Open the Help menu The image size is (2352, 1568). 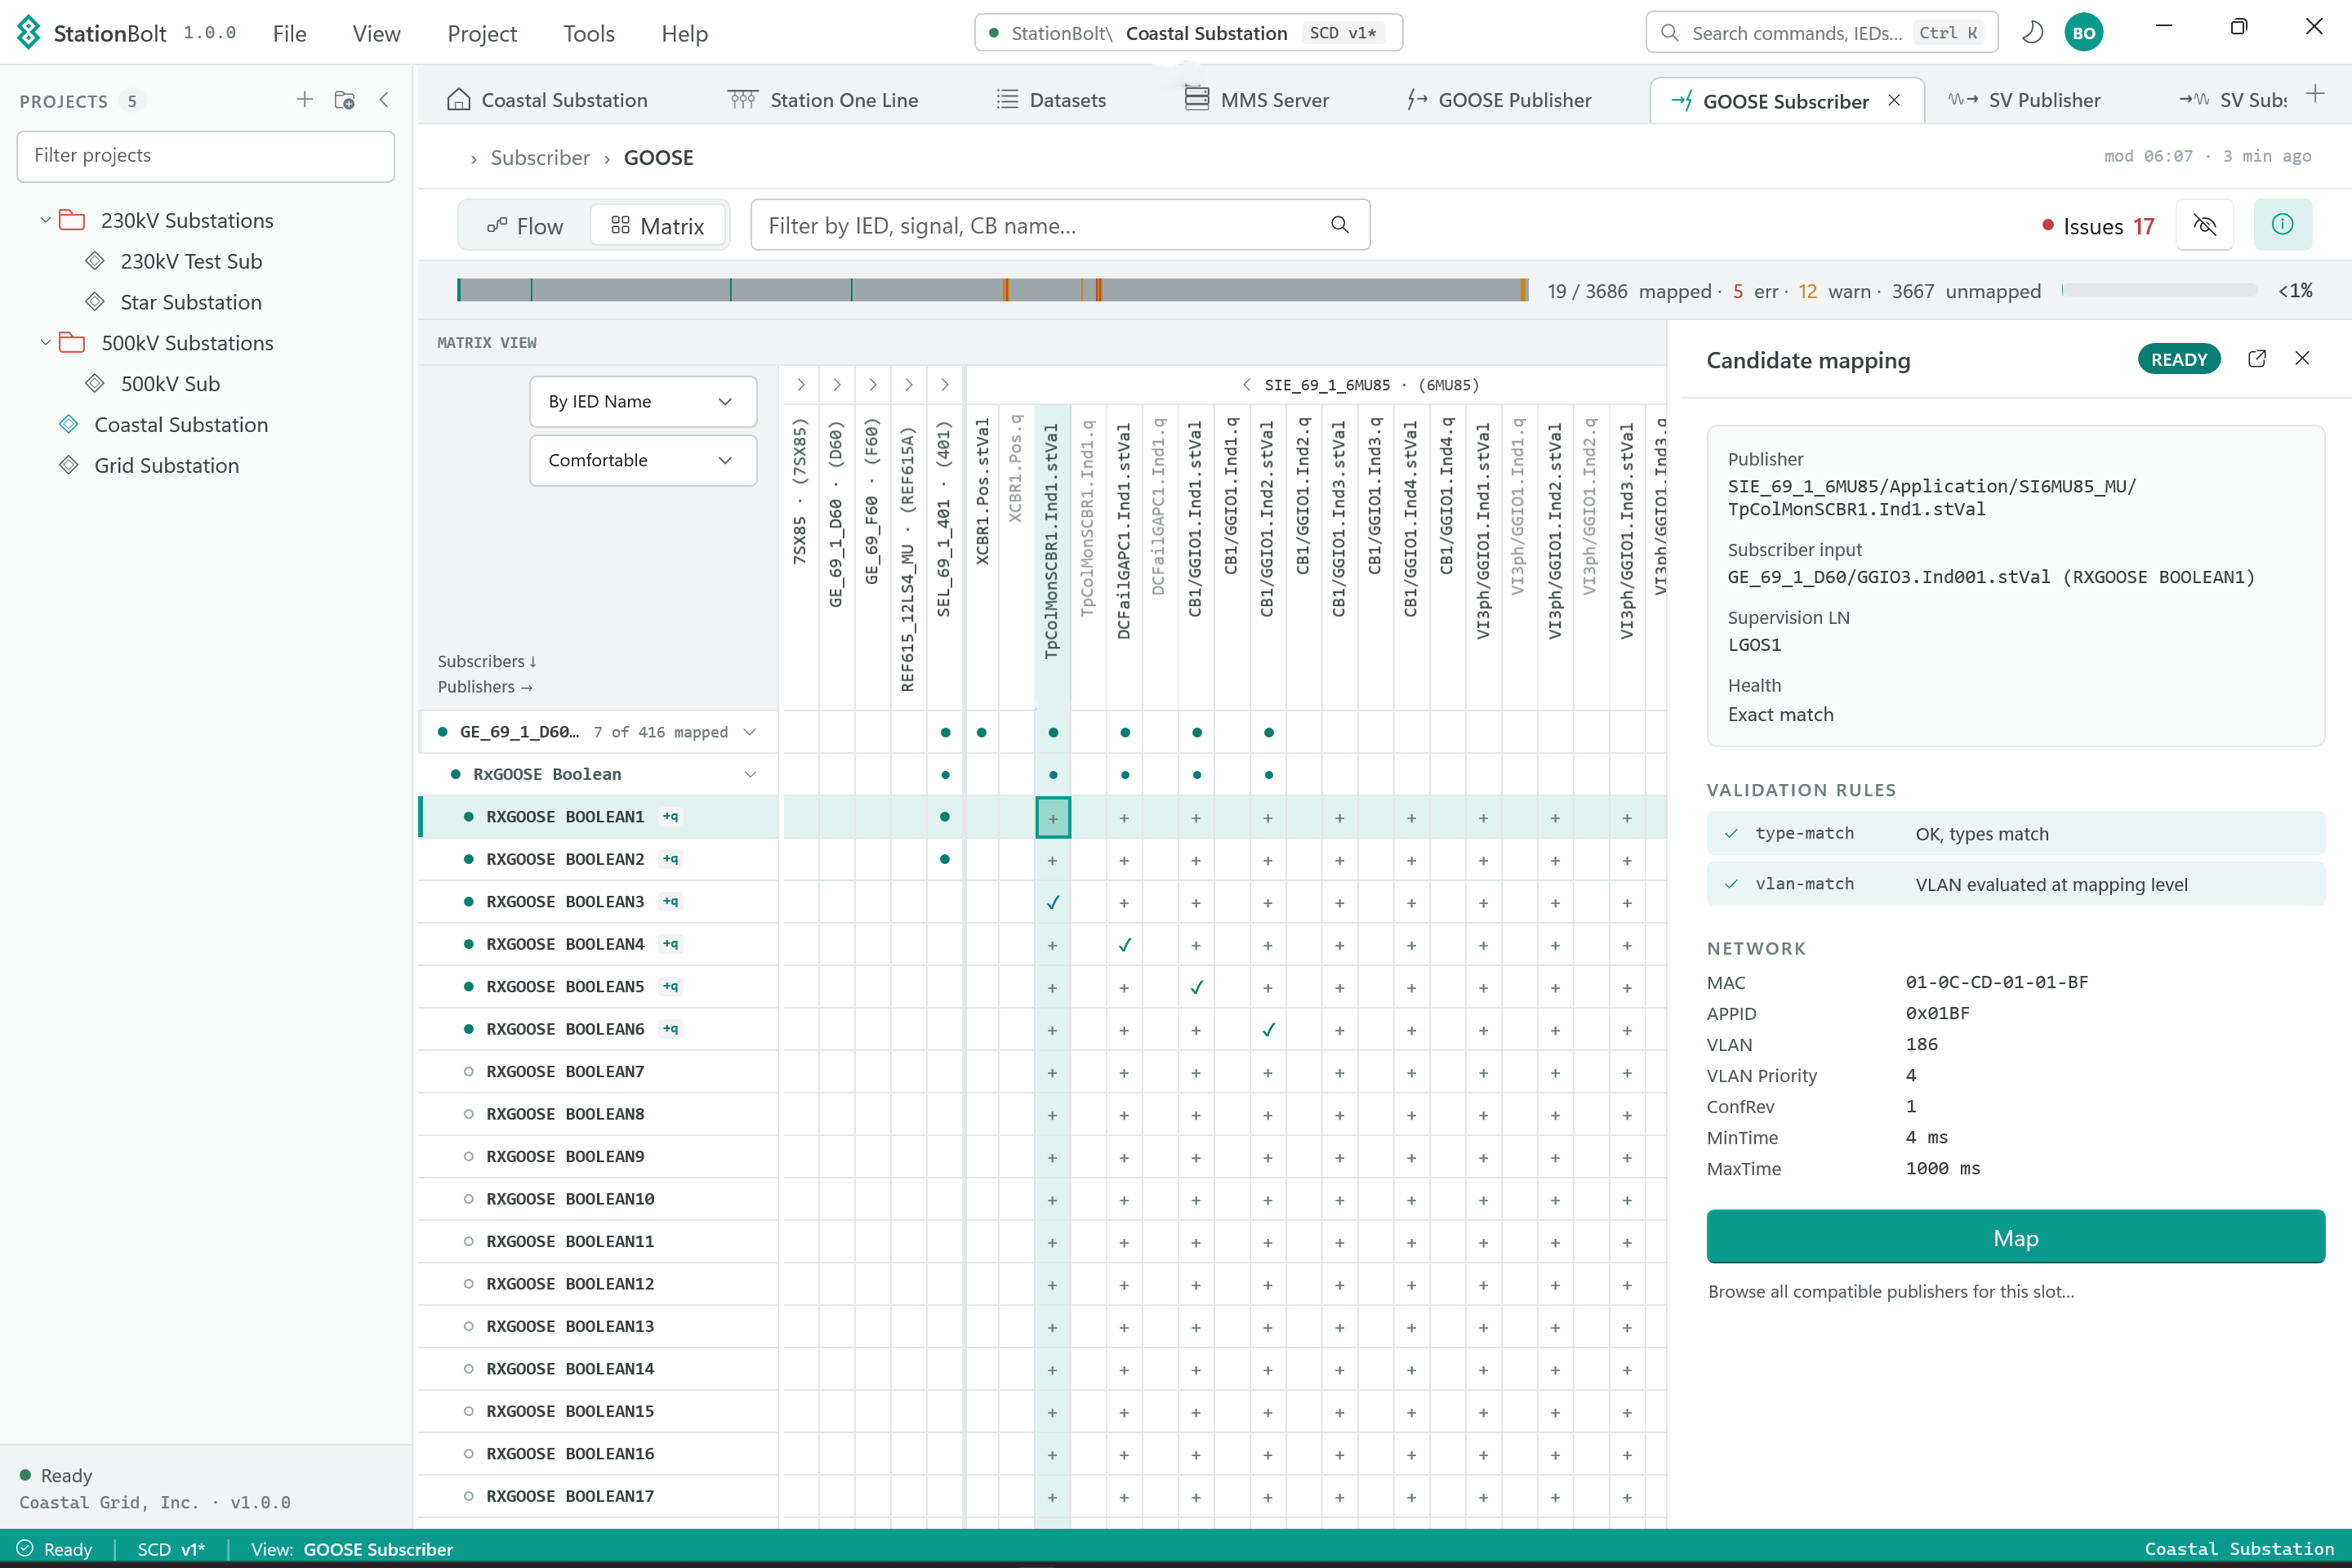pyautogui.click(x=684, y=33)
